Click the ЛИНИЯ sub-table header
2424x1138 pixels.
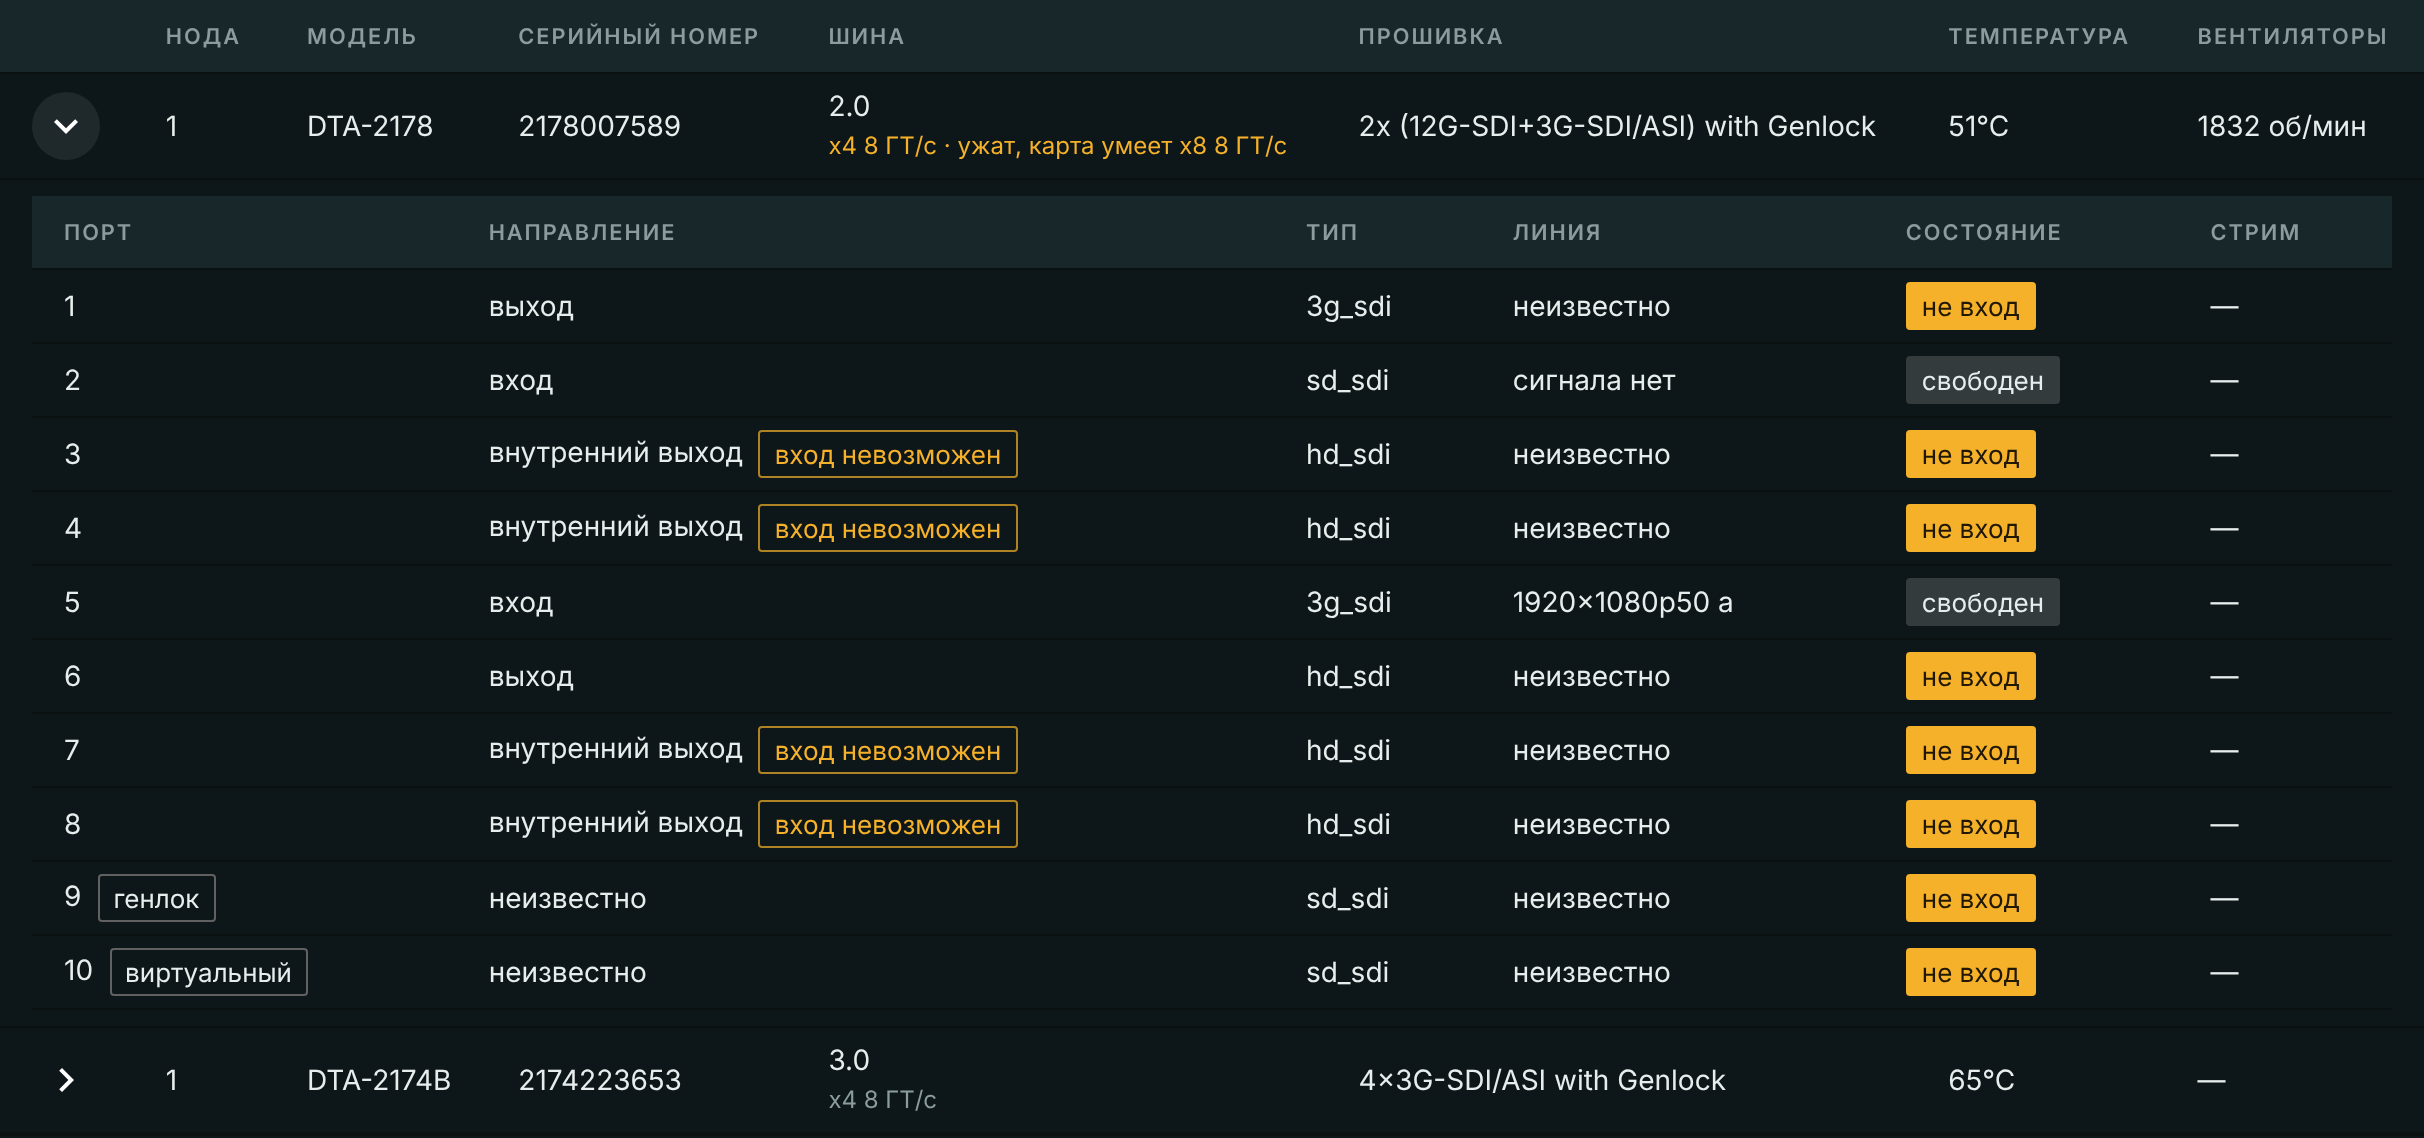(1557, 232)
